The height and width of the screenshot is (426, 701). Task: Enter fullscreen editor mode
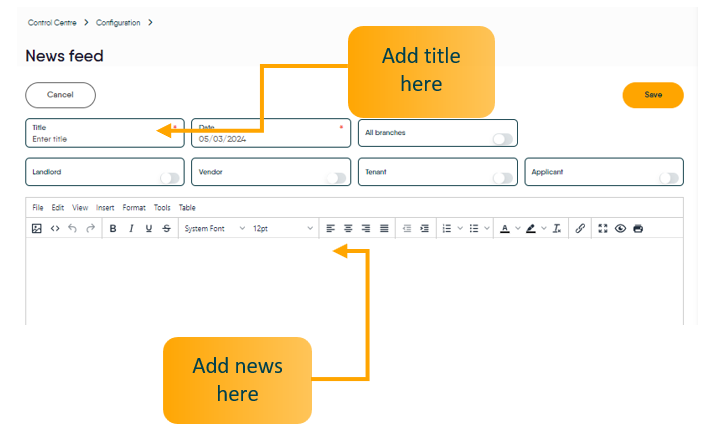tap(603, 229)
